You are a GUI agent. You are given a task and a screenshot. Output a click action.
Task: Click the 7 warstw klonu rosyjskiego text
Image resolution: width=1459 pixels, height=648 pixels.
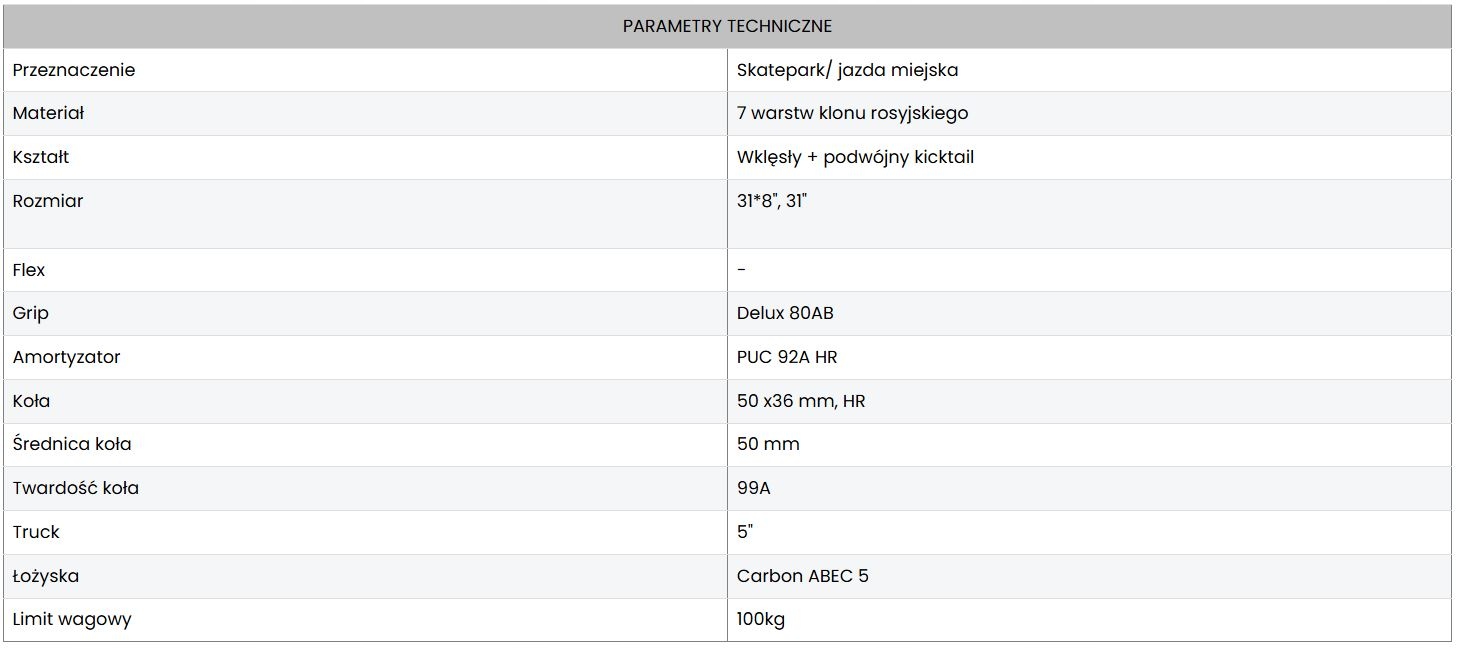(x=852, y=113)
